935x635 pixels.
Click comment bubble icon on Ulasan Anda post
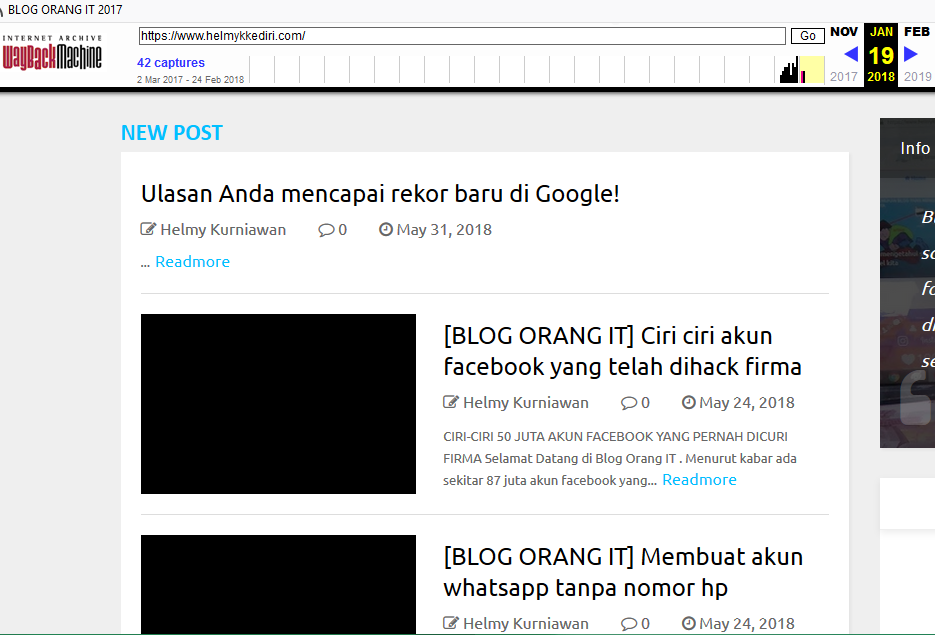click(326, 230)
